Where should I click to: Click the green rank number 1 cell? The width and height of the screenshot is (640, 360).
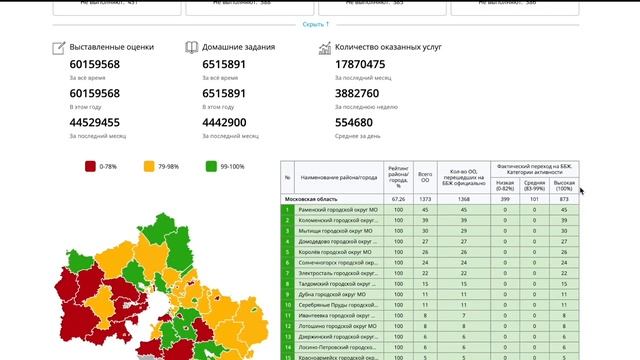click(287, 210)
